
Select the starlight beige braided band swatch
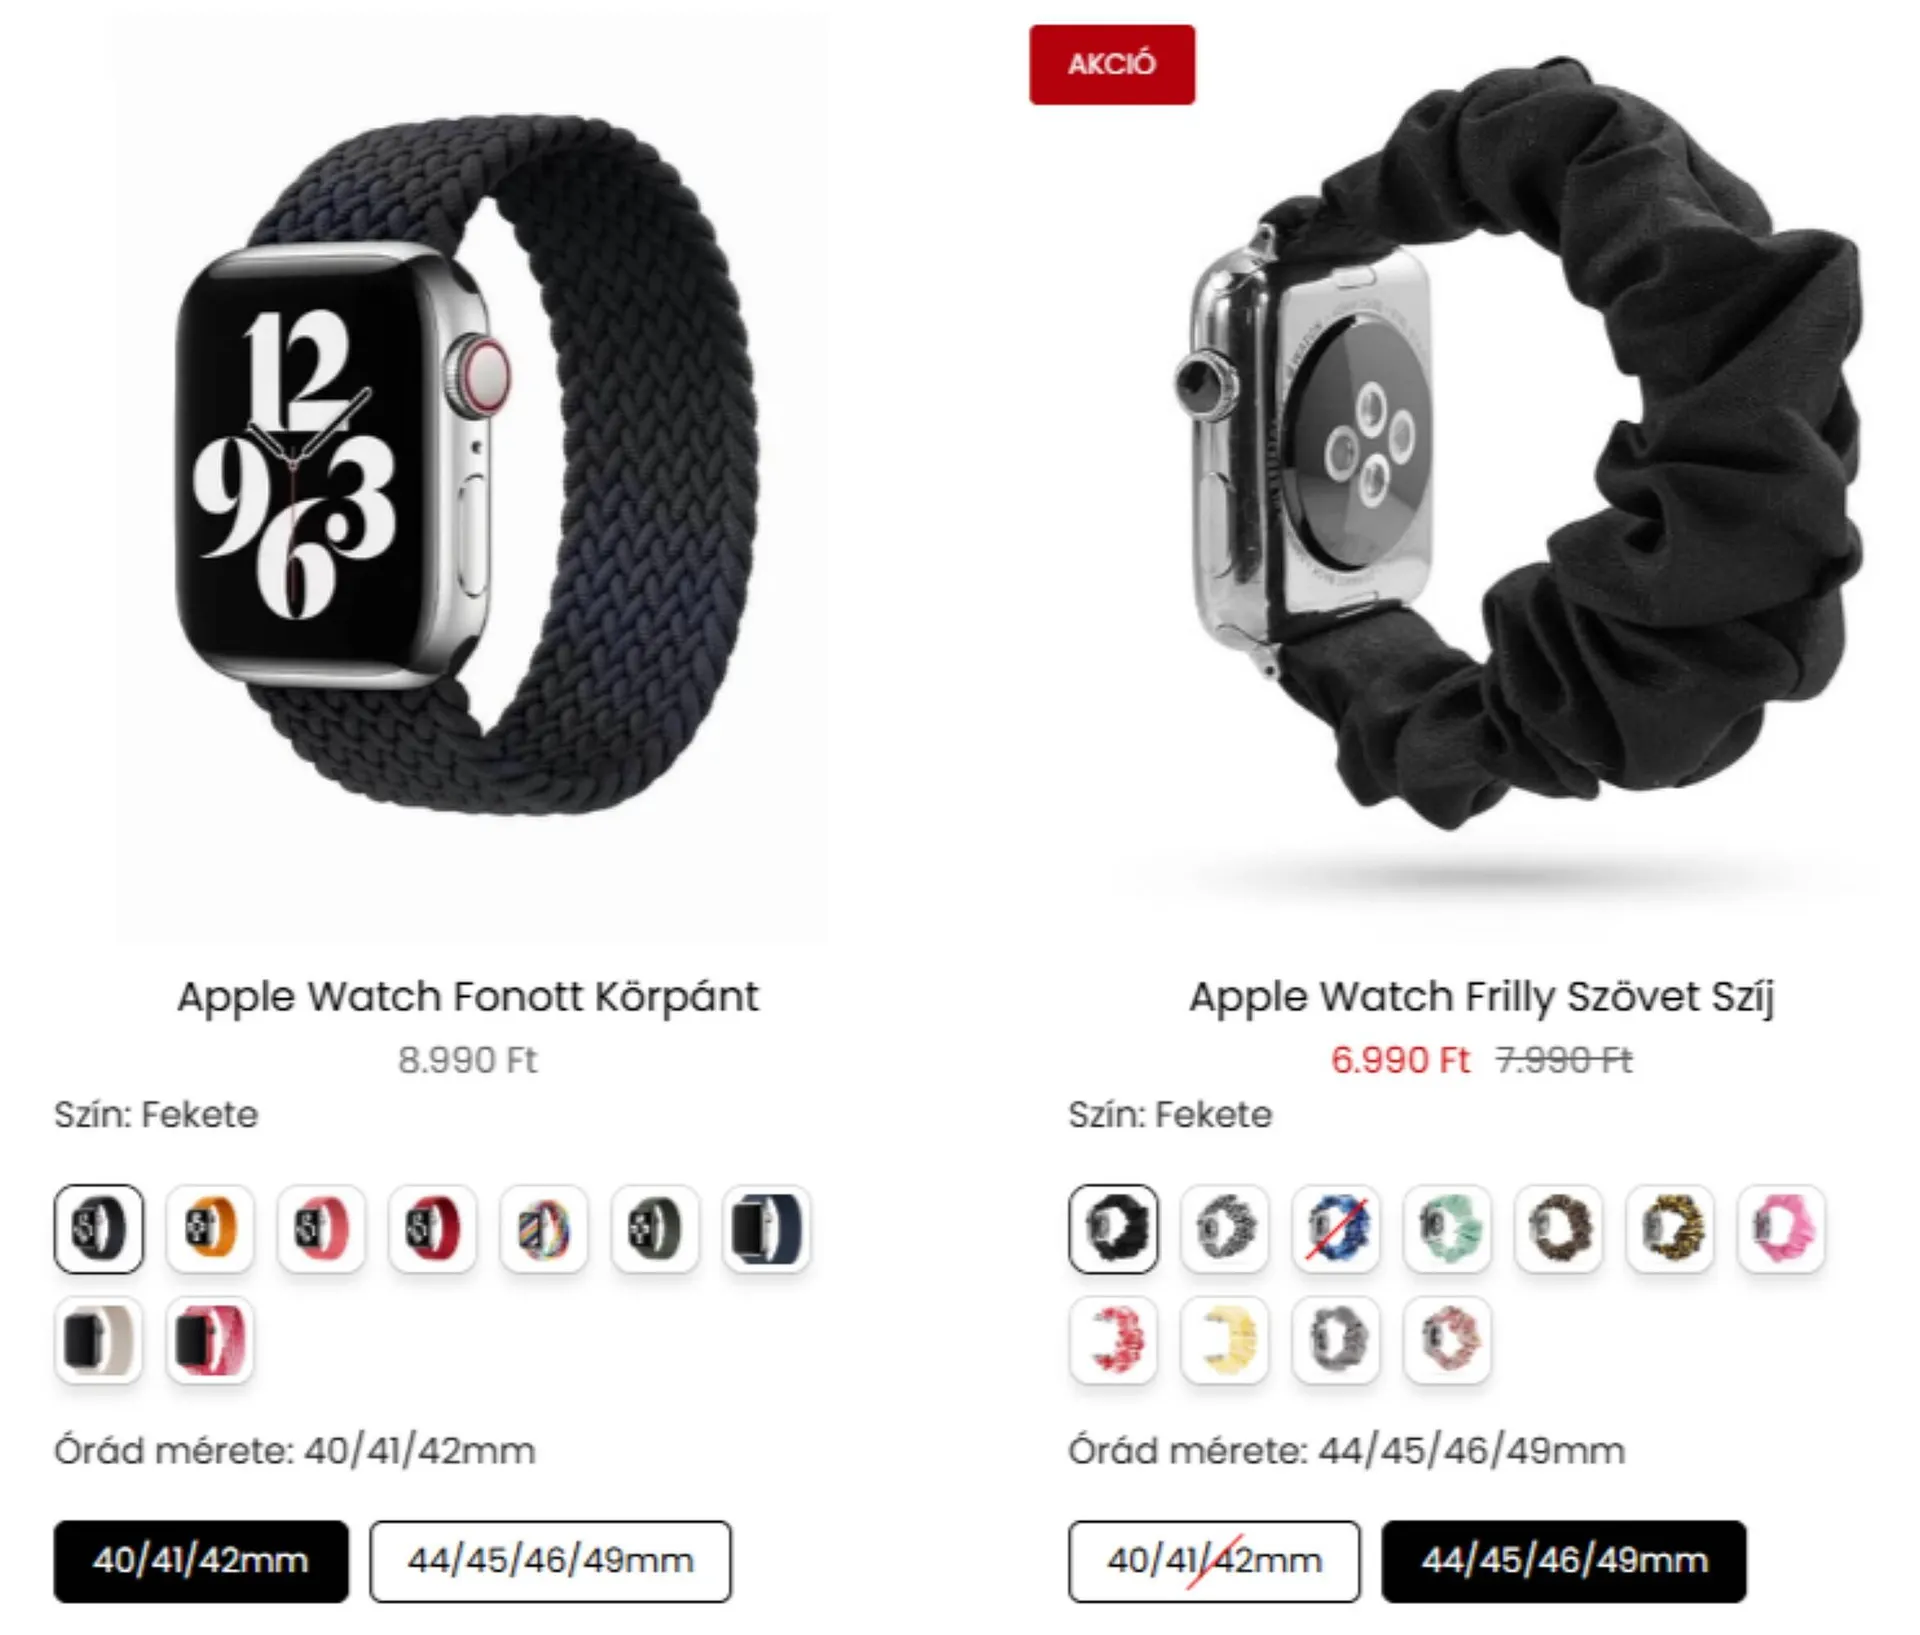point(98,1340)
